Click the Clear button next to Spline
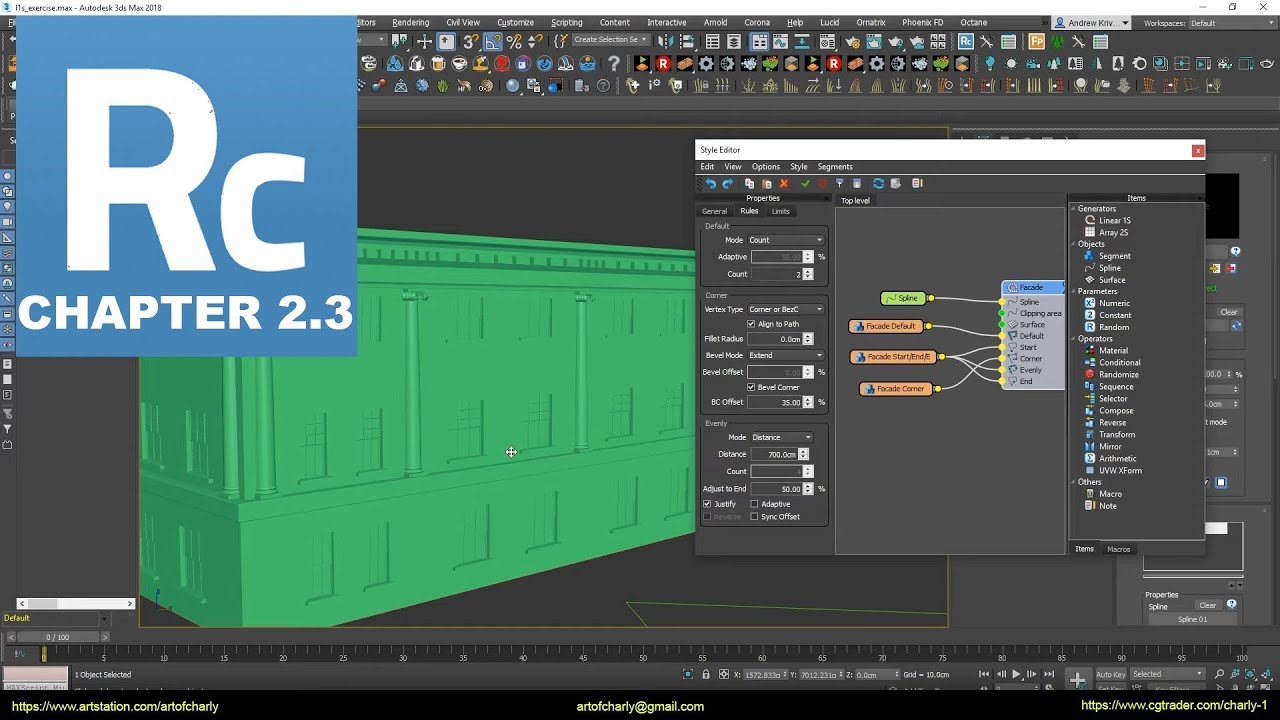This screenshot has height=720, width=1280. point(1208,605)
